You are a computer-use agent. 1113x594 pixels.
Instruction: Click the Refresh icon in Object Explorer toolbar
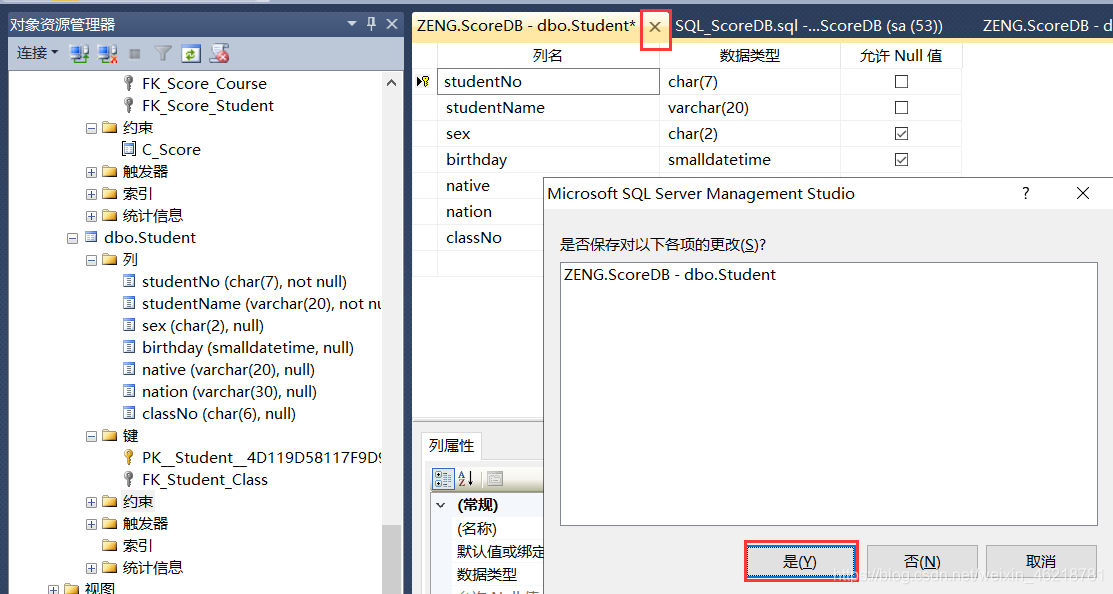pyautogui.click(x=191, y=54)
